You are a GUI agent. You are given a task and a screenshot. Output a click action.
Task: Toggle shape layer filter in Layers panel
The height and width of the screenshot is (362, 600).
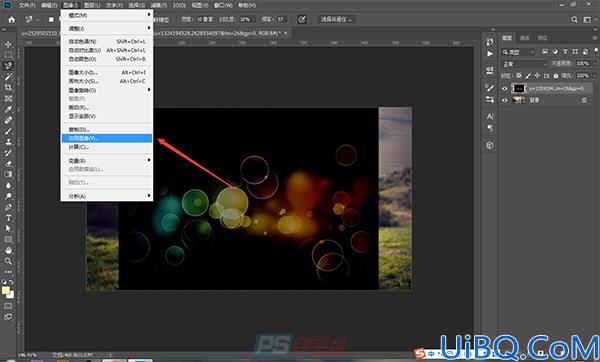[575, 52]
